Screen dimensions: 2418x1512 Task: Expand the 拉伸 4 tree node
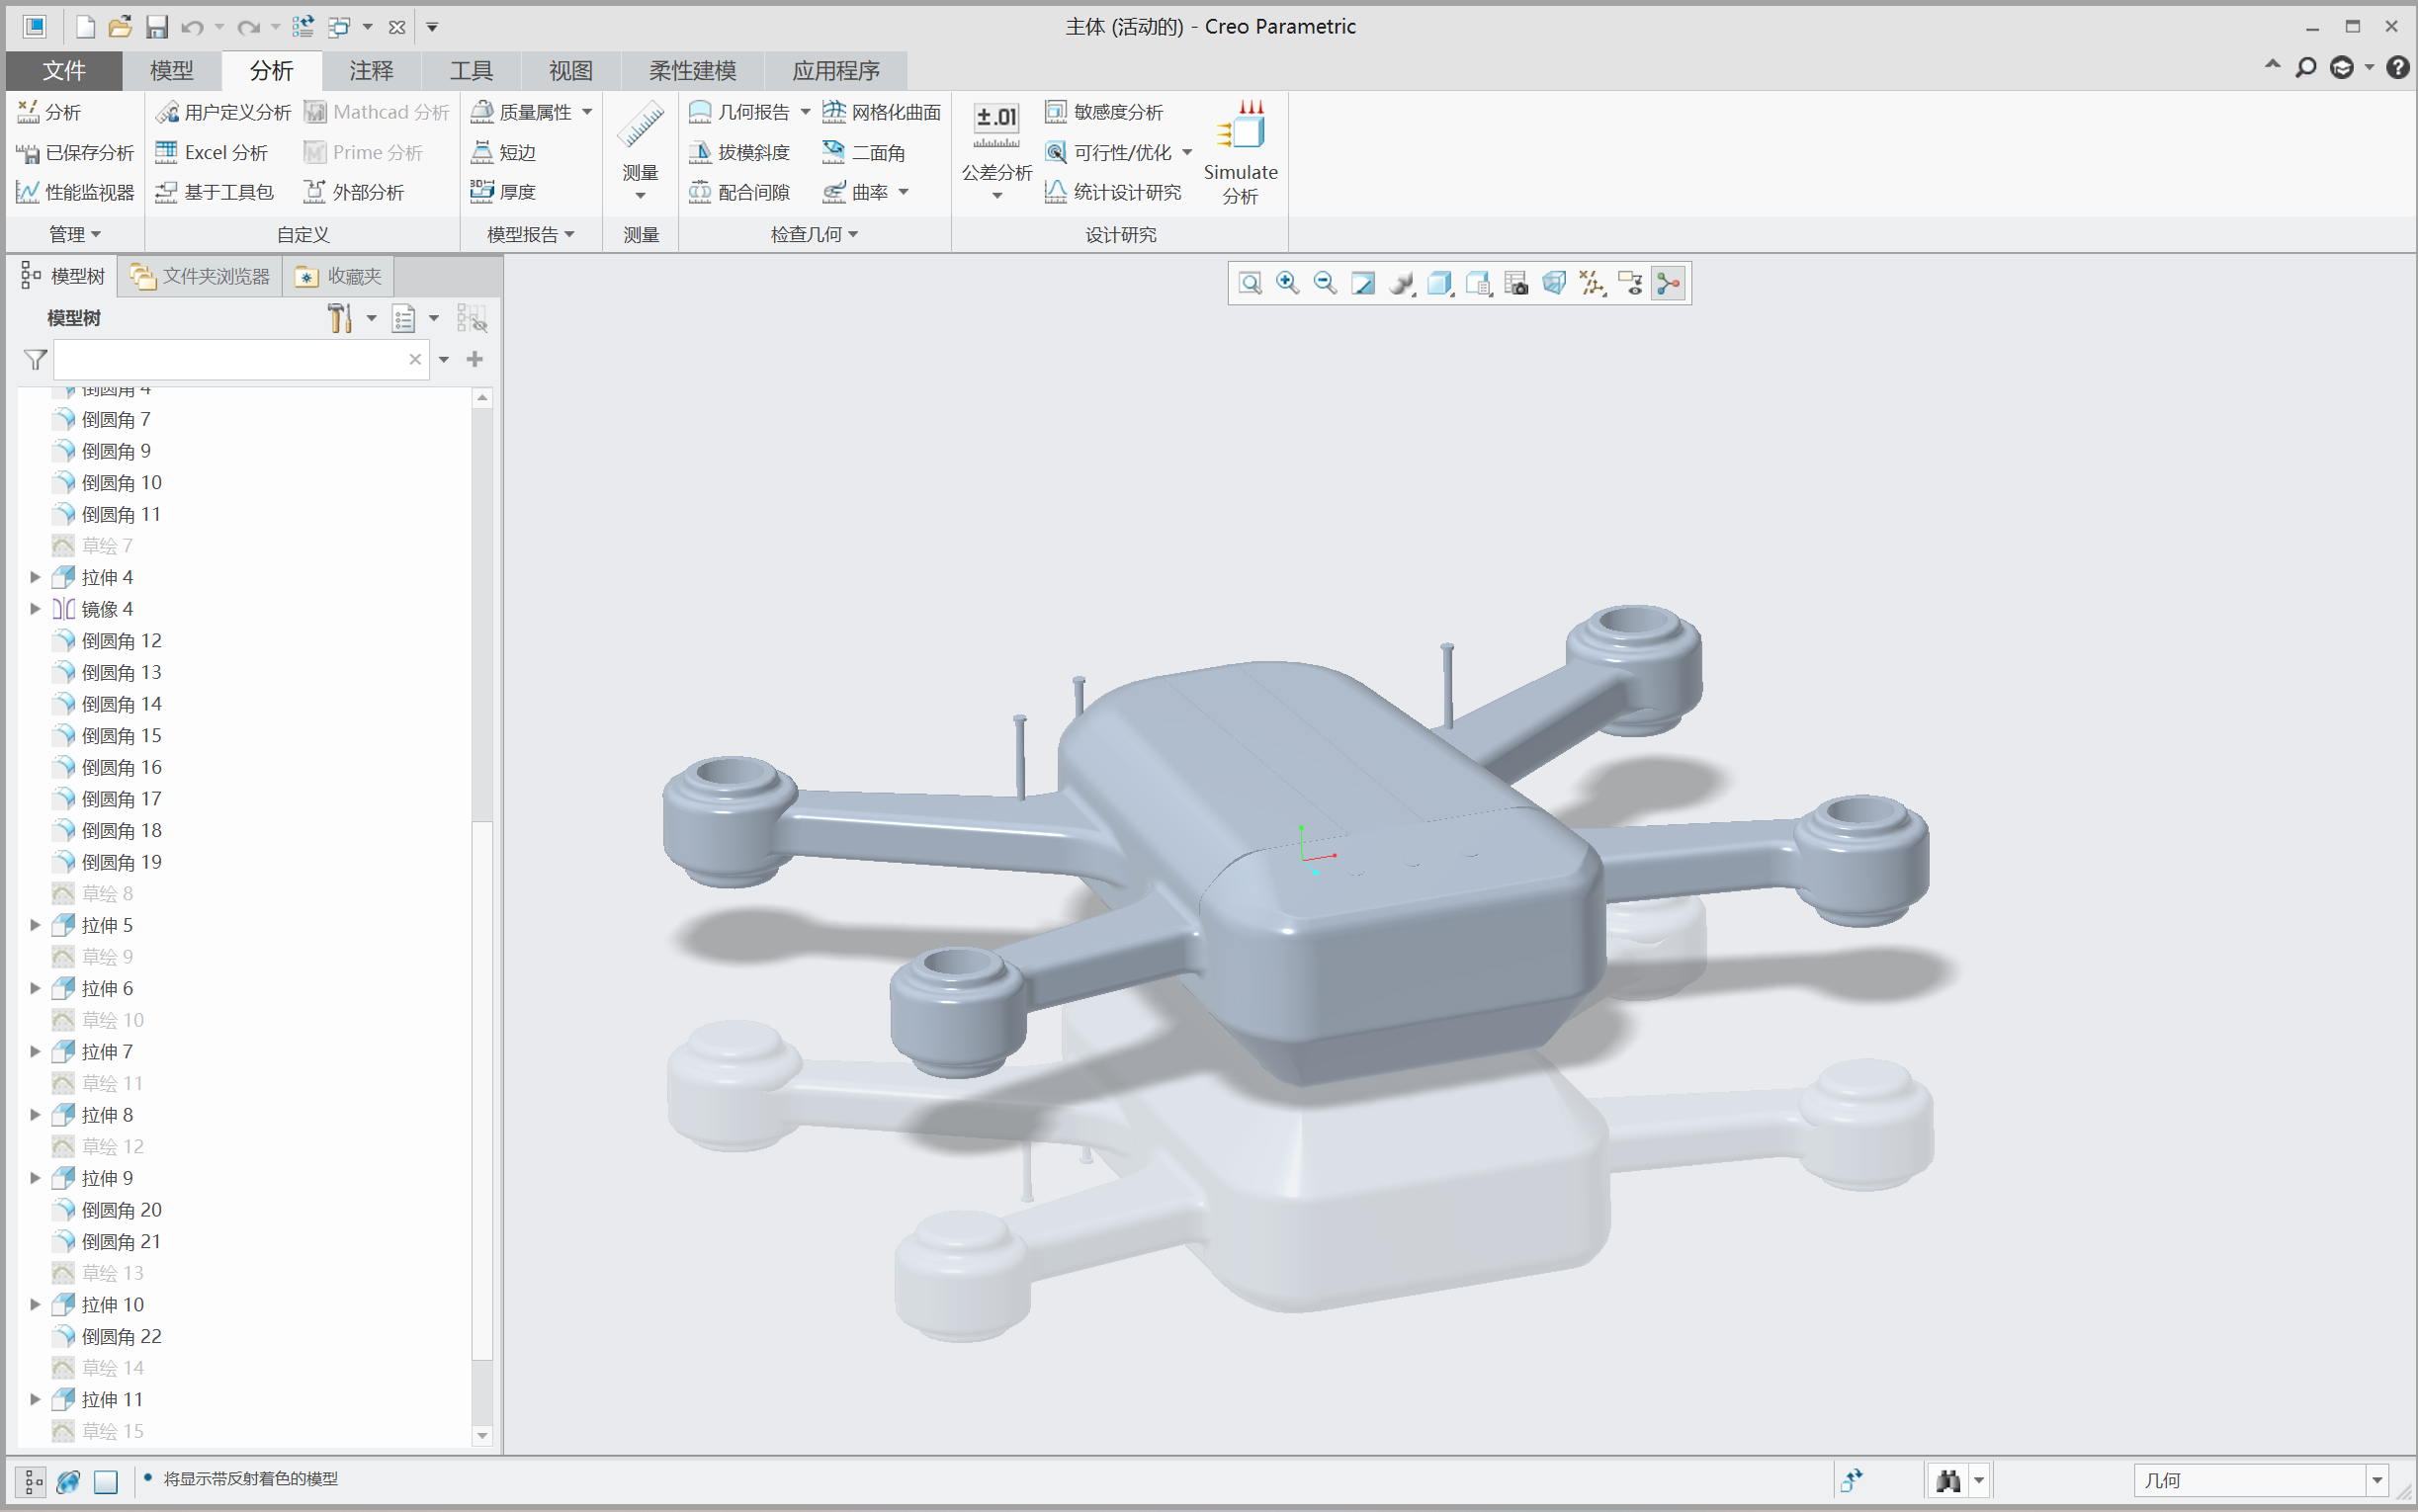coord(35,577)
